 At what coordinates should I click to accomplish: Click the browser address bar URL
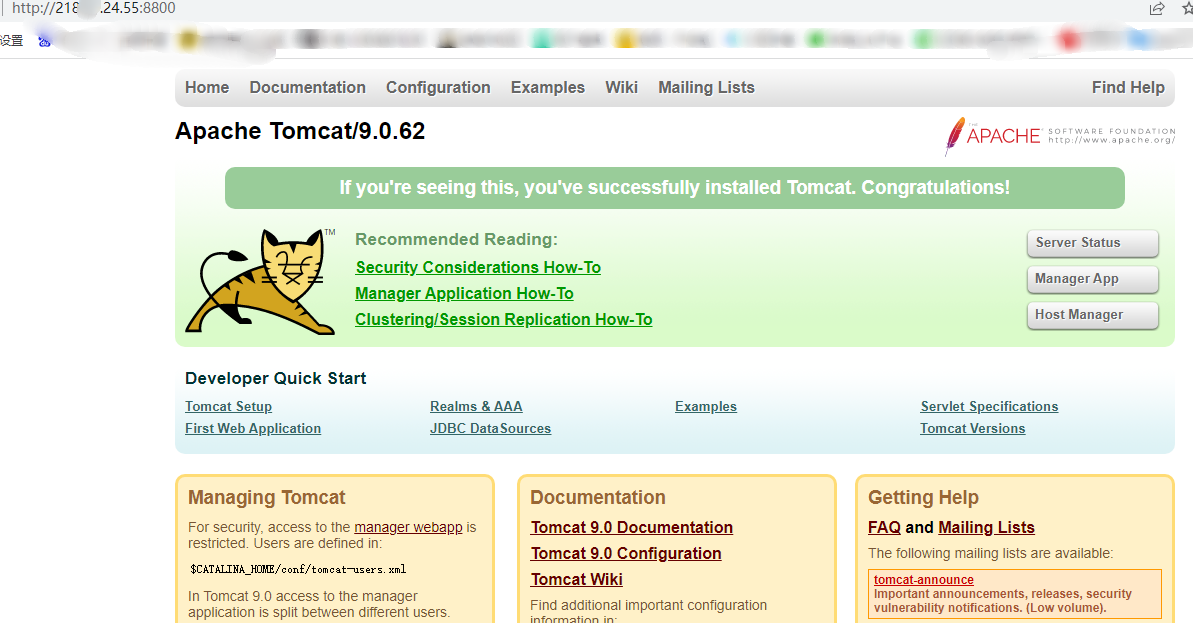[x=94, y=8]
